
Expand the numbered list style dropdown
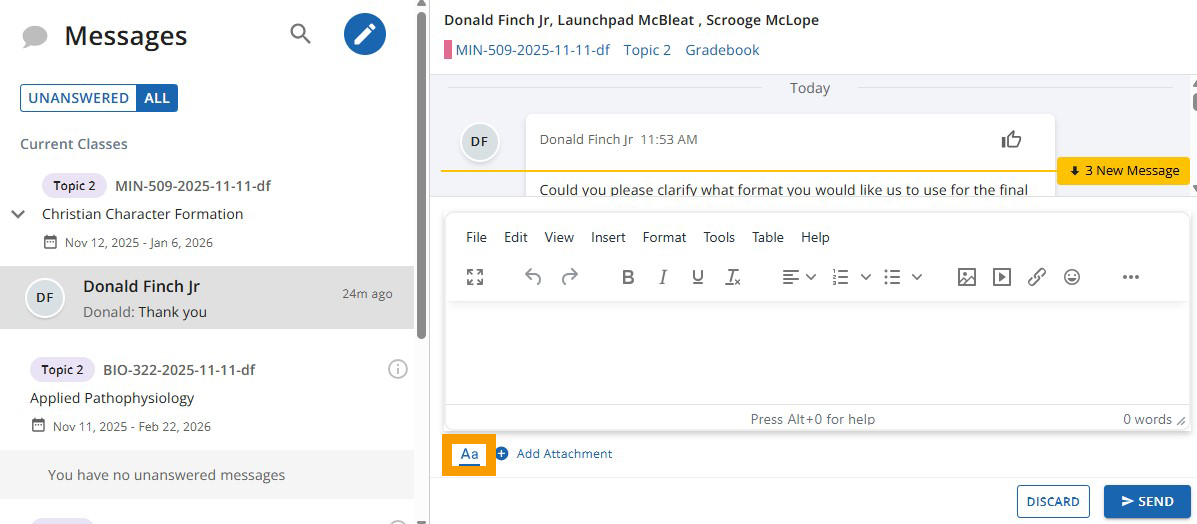tap(866, 277)
